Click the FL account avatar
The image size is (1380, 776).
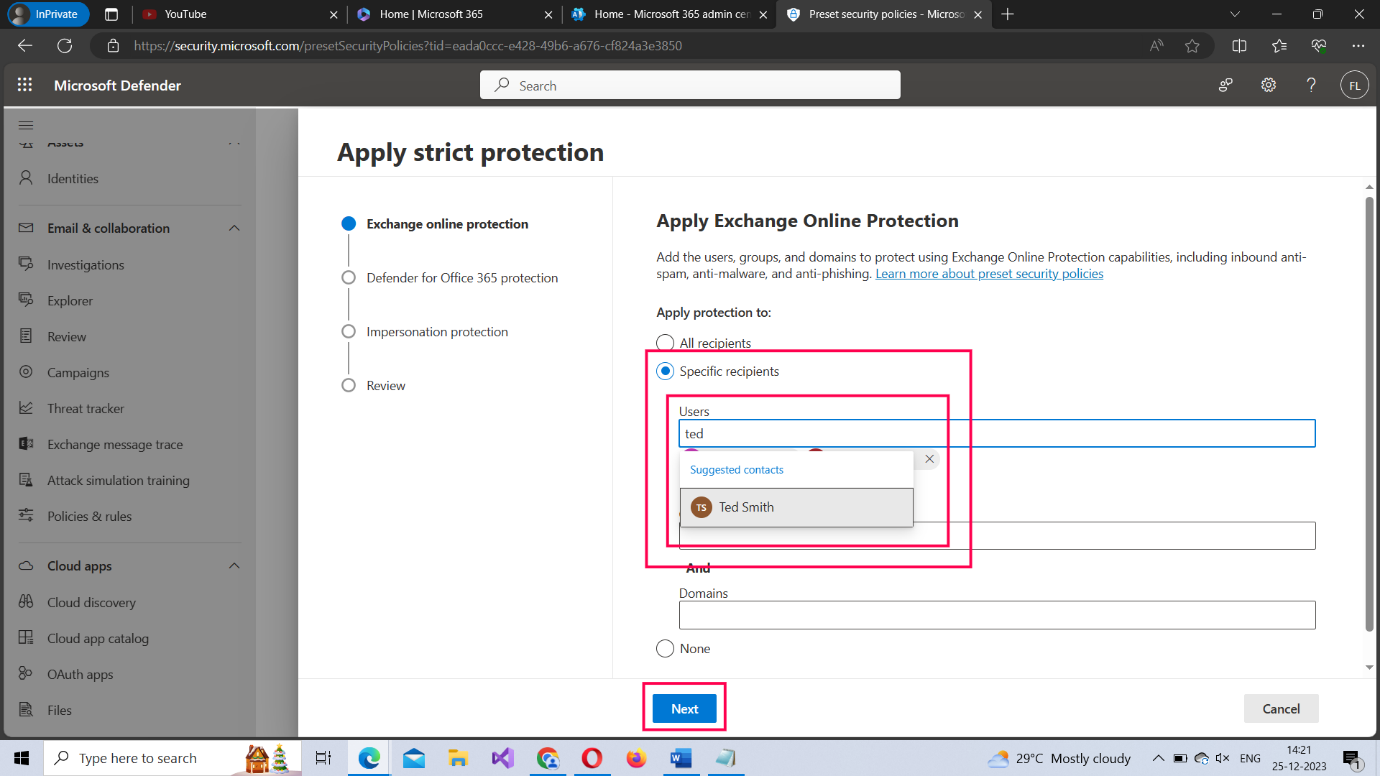click(1354, 85)
